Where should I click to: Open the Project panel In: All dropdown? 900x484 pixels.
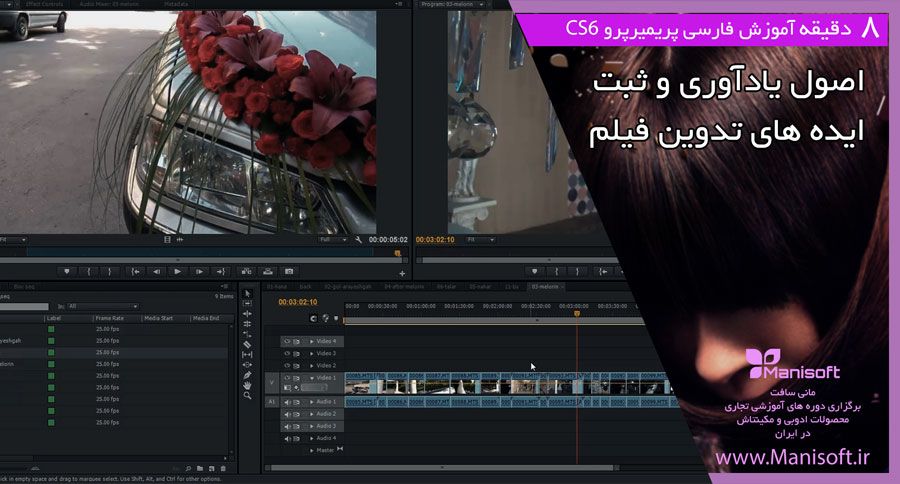(x=103, y=307)
